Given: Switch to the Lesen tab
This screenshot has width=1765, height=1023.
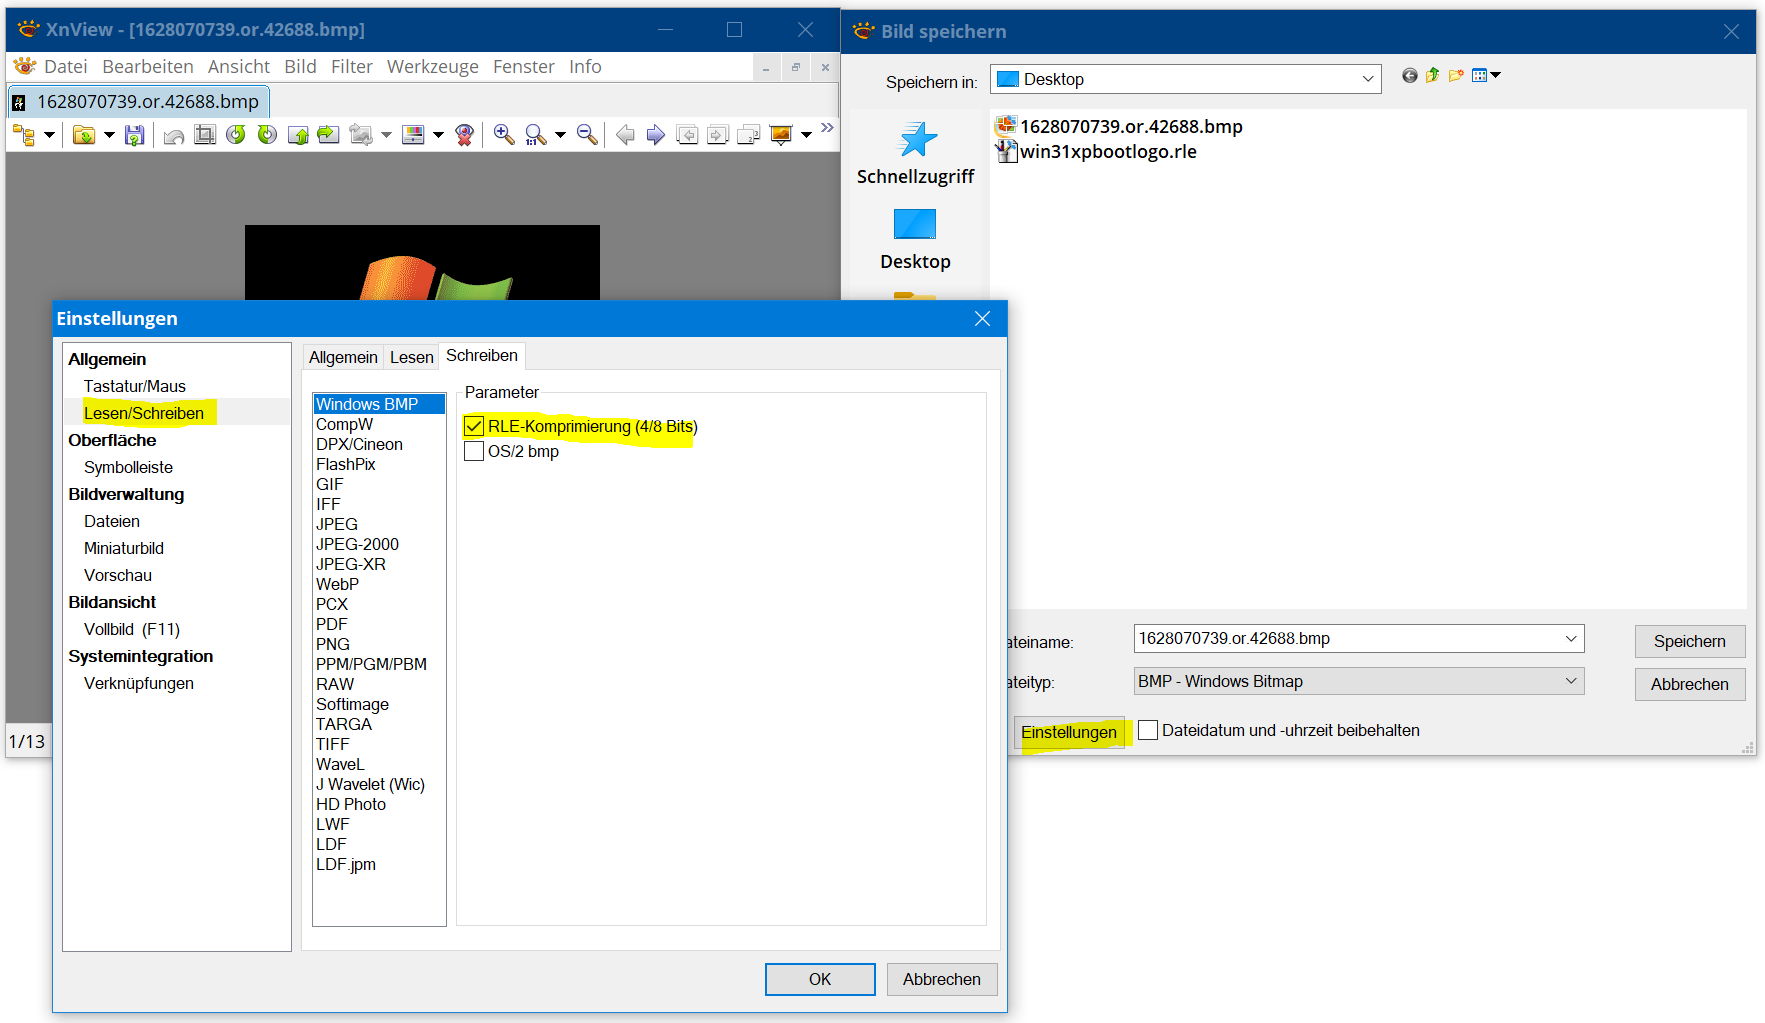Looking at the screenshot, I should click(x=411, y=357).
